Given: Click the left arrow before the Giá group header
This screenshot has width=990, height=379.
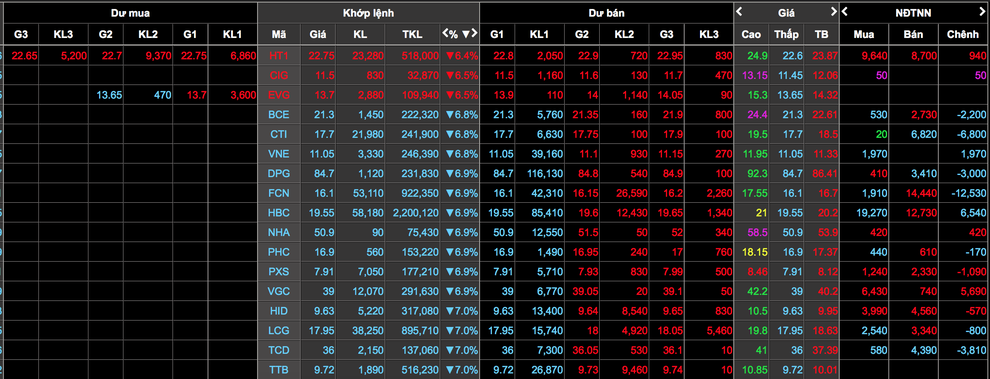Looking at the screenshot, I should 740,11.
